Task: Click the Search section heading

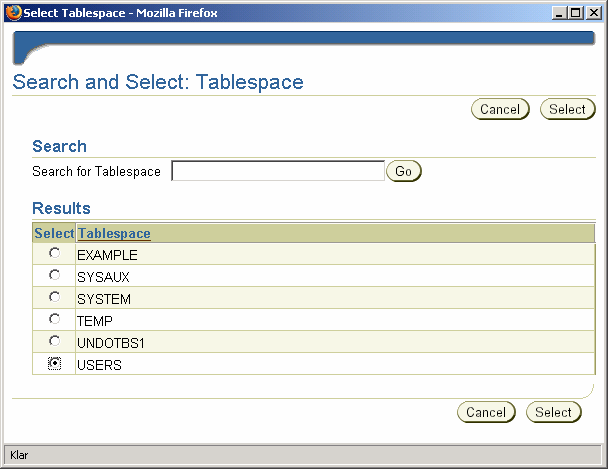Action: coord(59,146)
